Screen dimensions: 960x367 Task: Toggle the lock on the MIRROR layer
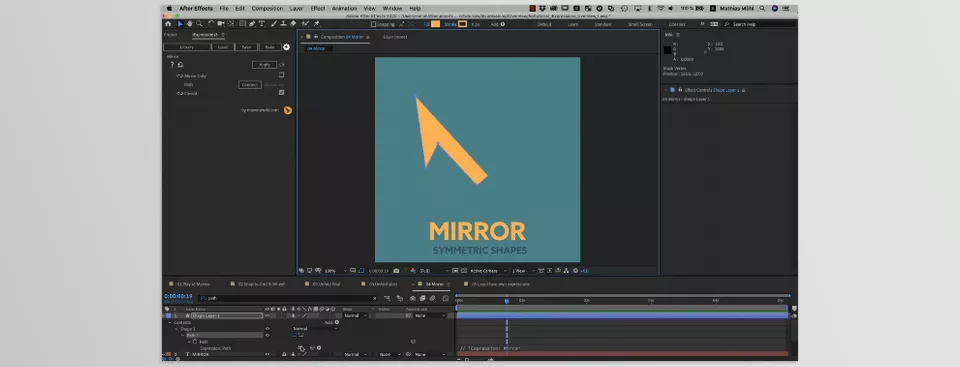coord(284,354)
